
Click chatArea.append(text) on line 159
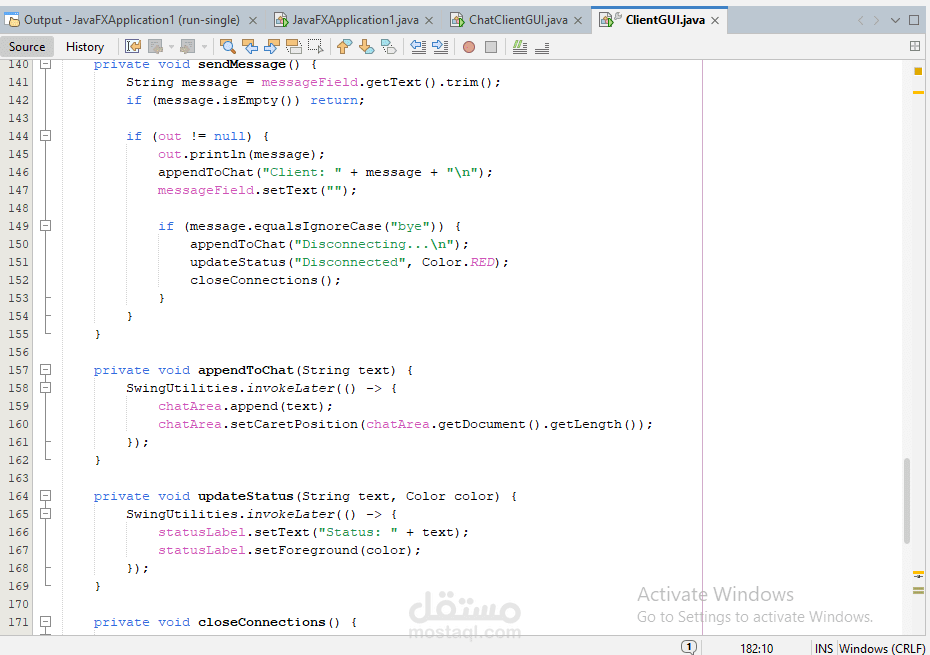[x=245, y=406]
